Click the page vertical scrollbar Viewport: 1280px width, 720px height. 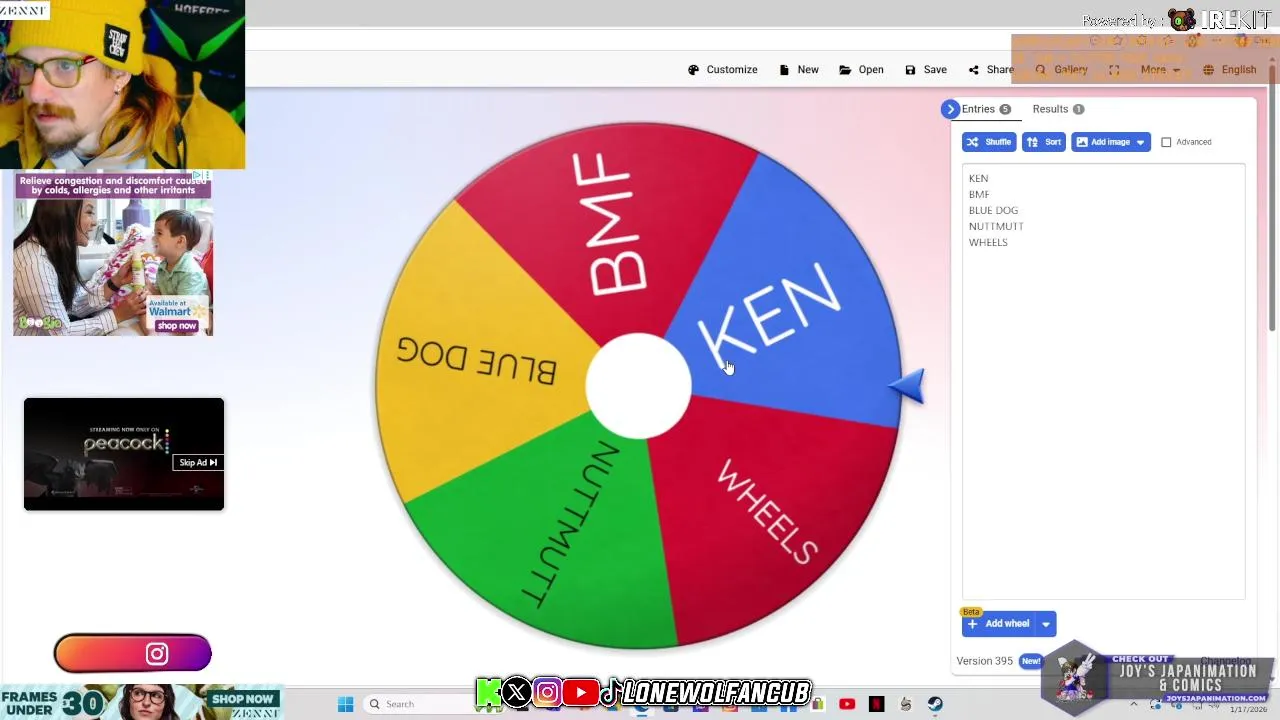point(1273,200)
